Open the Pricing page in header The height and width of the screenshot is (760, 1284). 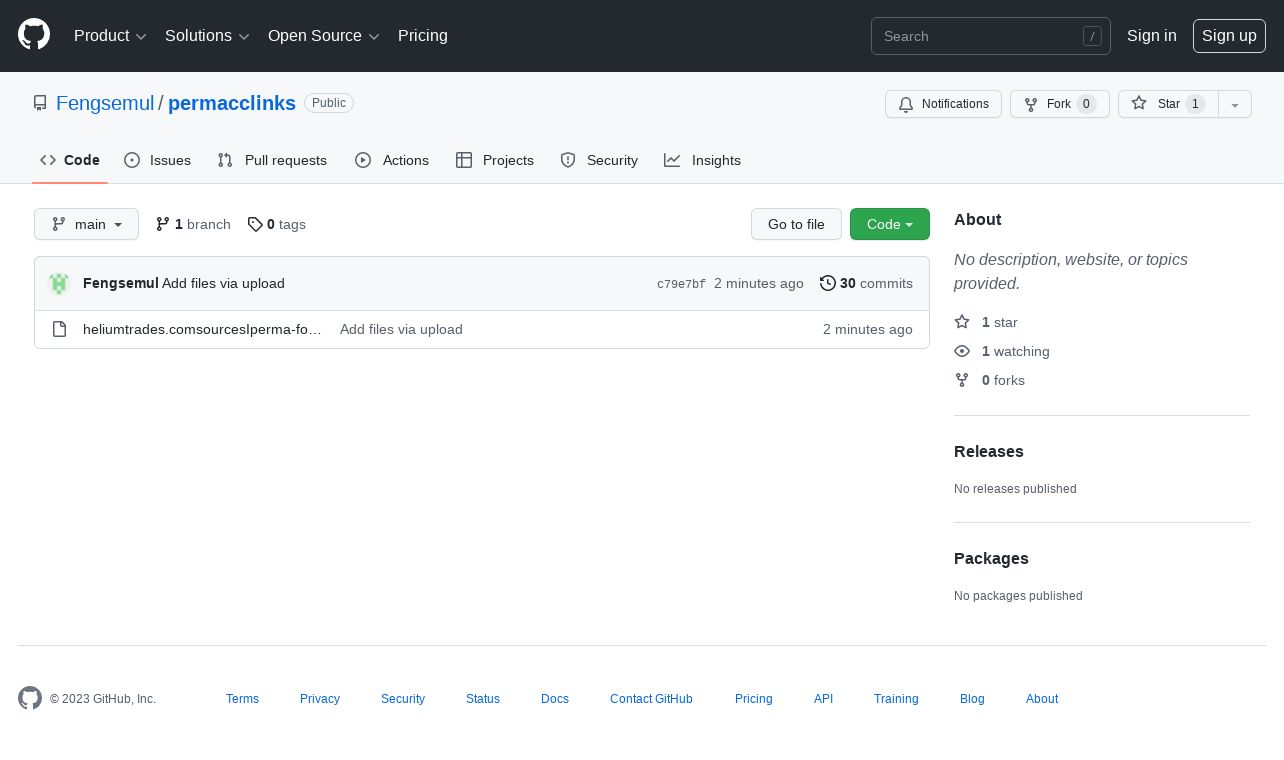423,36
